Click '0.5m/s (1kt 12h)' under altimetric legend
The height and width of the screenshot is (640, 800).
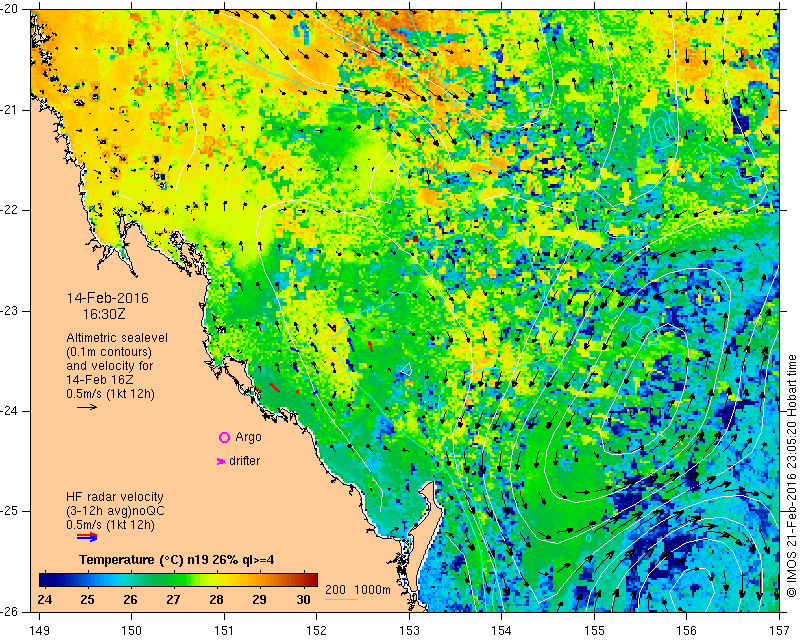(110, 394)
